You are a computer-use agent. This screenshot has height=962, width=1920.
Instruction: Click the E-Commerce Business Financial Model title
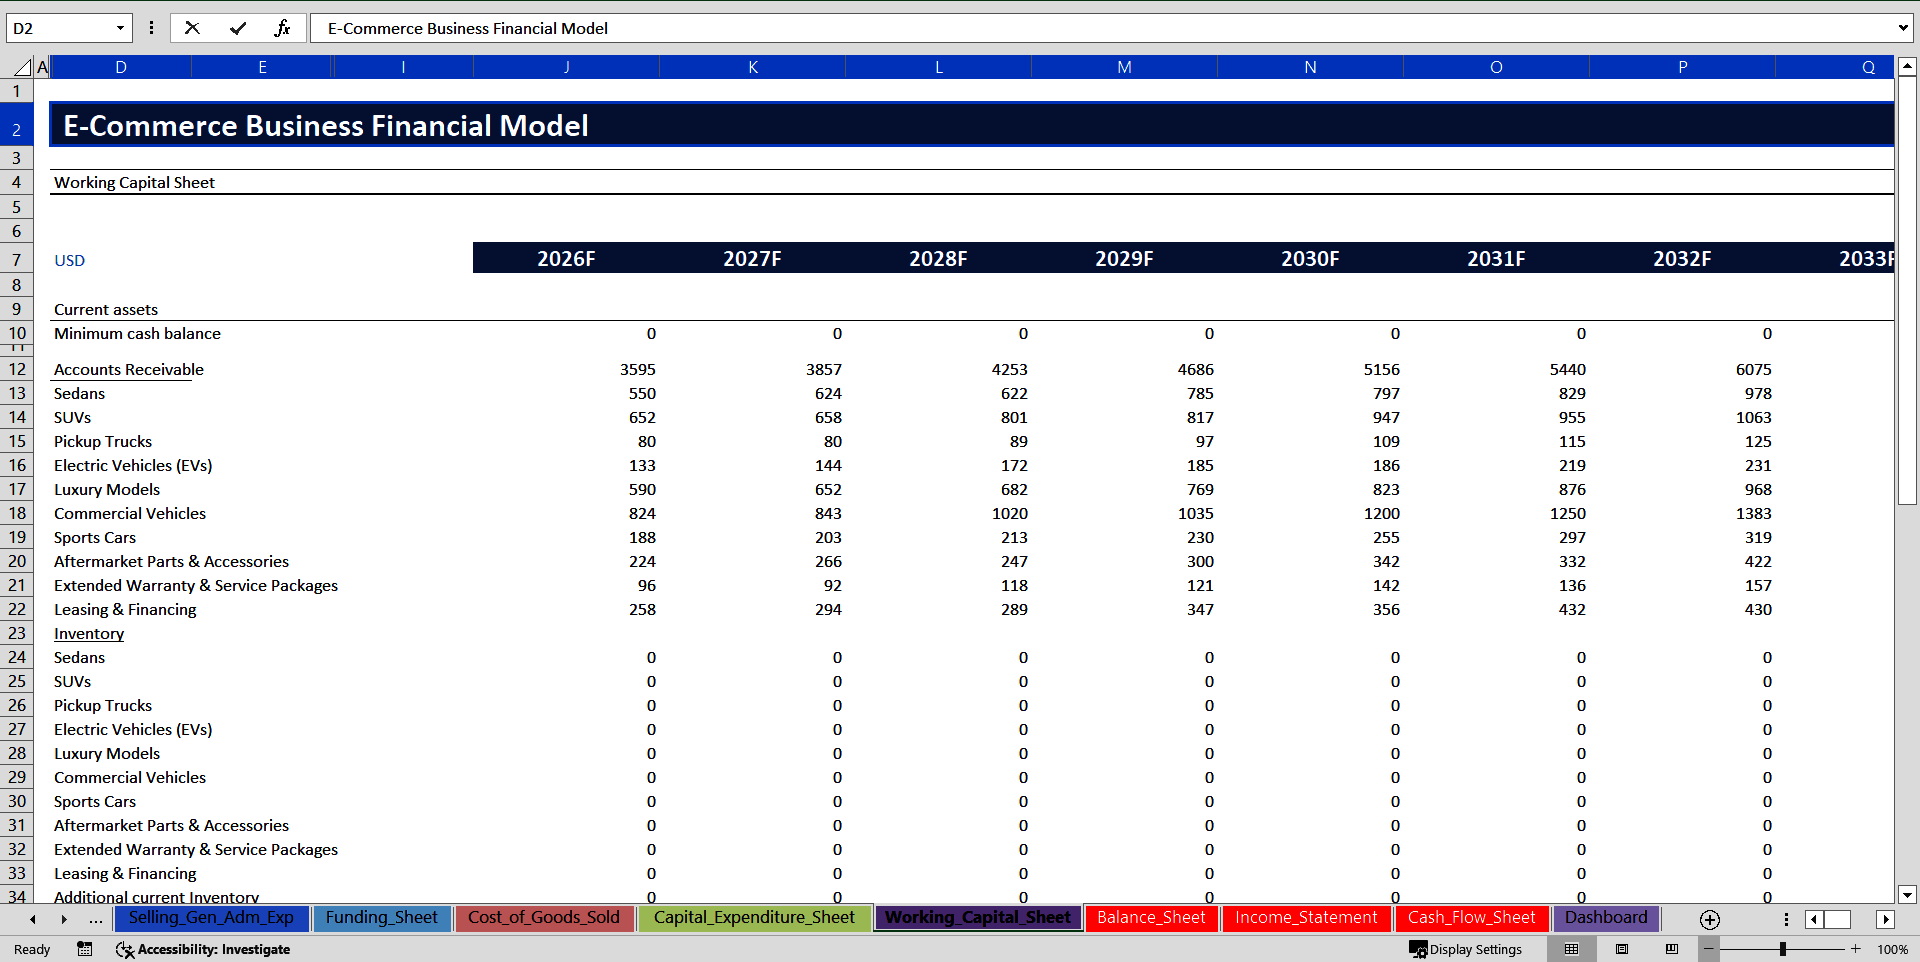[x=326, y=125]
